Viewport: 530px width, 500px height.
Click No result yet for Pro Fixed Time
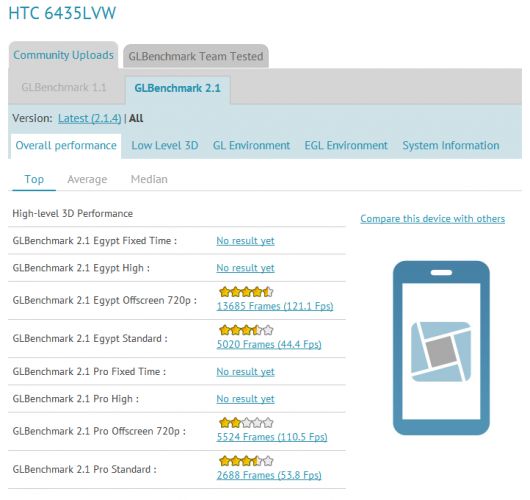(245, 372)
